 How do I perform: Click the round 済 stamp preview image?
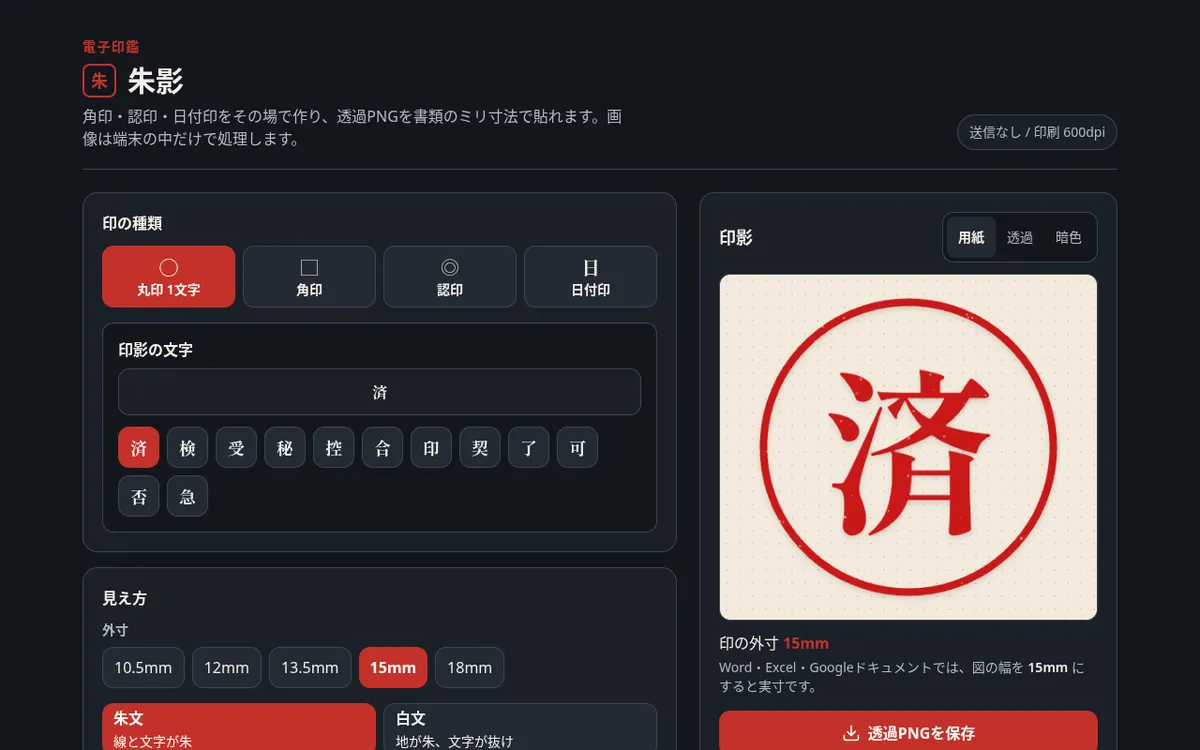908,447
